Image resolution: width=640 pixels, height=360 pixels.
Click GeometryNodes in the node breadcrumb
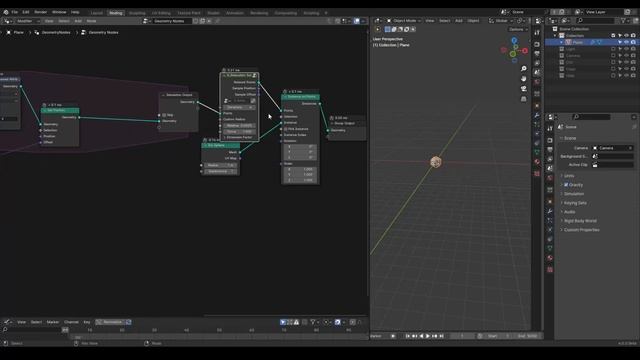pyautogui.click(x=56, y=32)
